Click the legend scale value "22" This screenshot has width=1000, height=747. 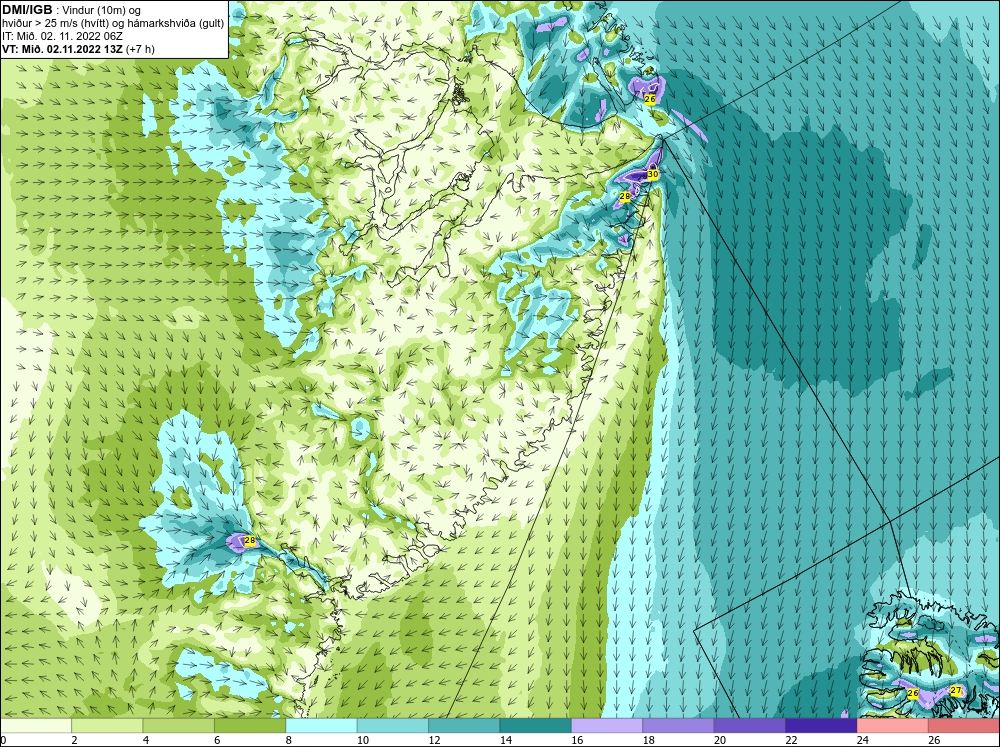coord(791,740)
